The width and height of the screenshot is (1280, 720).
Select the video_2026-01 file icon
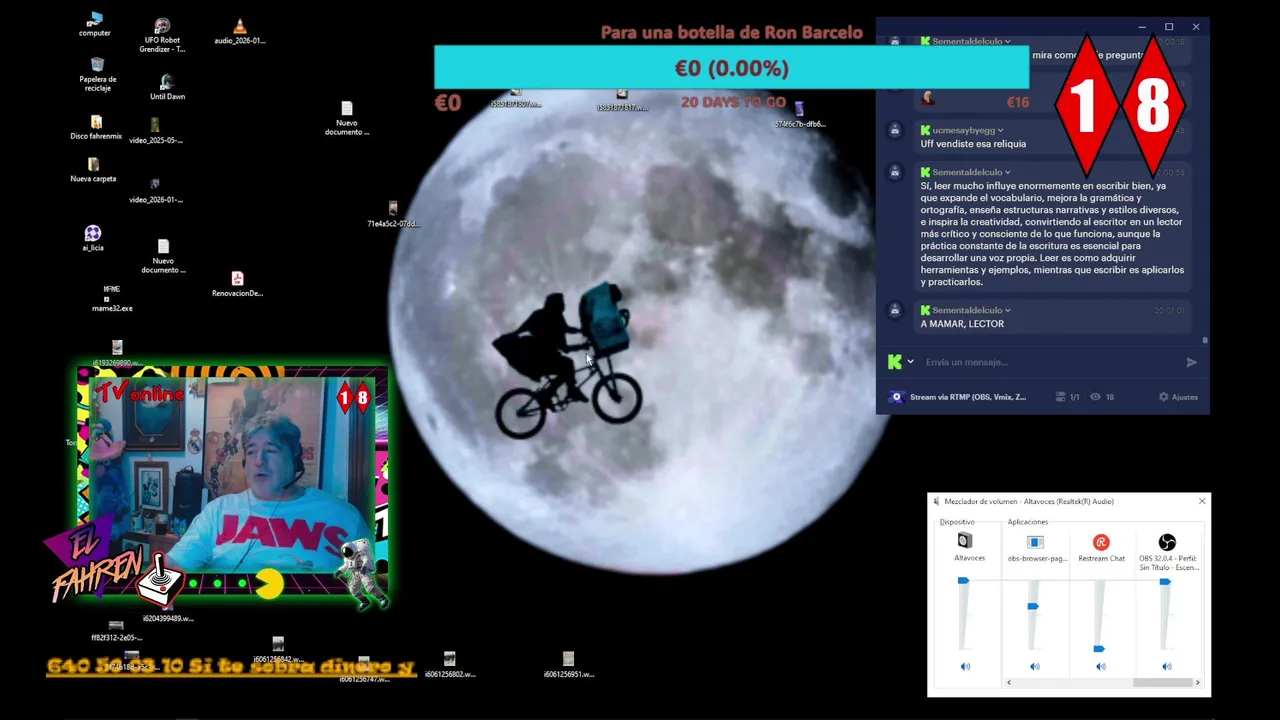[x=155, y=190]
